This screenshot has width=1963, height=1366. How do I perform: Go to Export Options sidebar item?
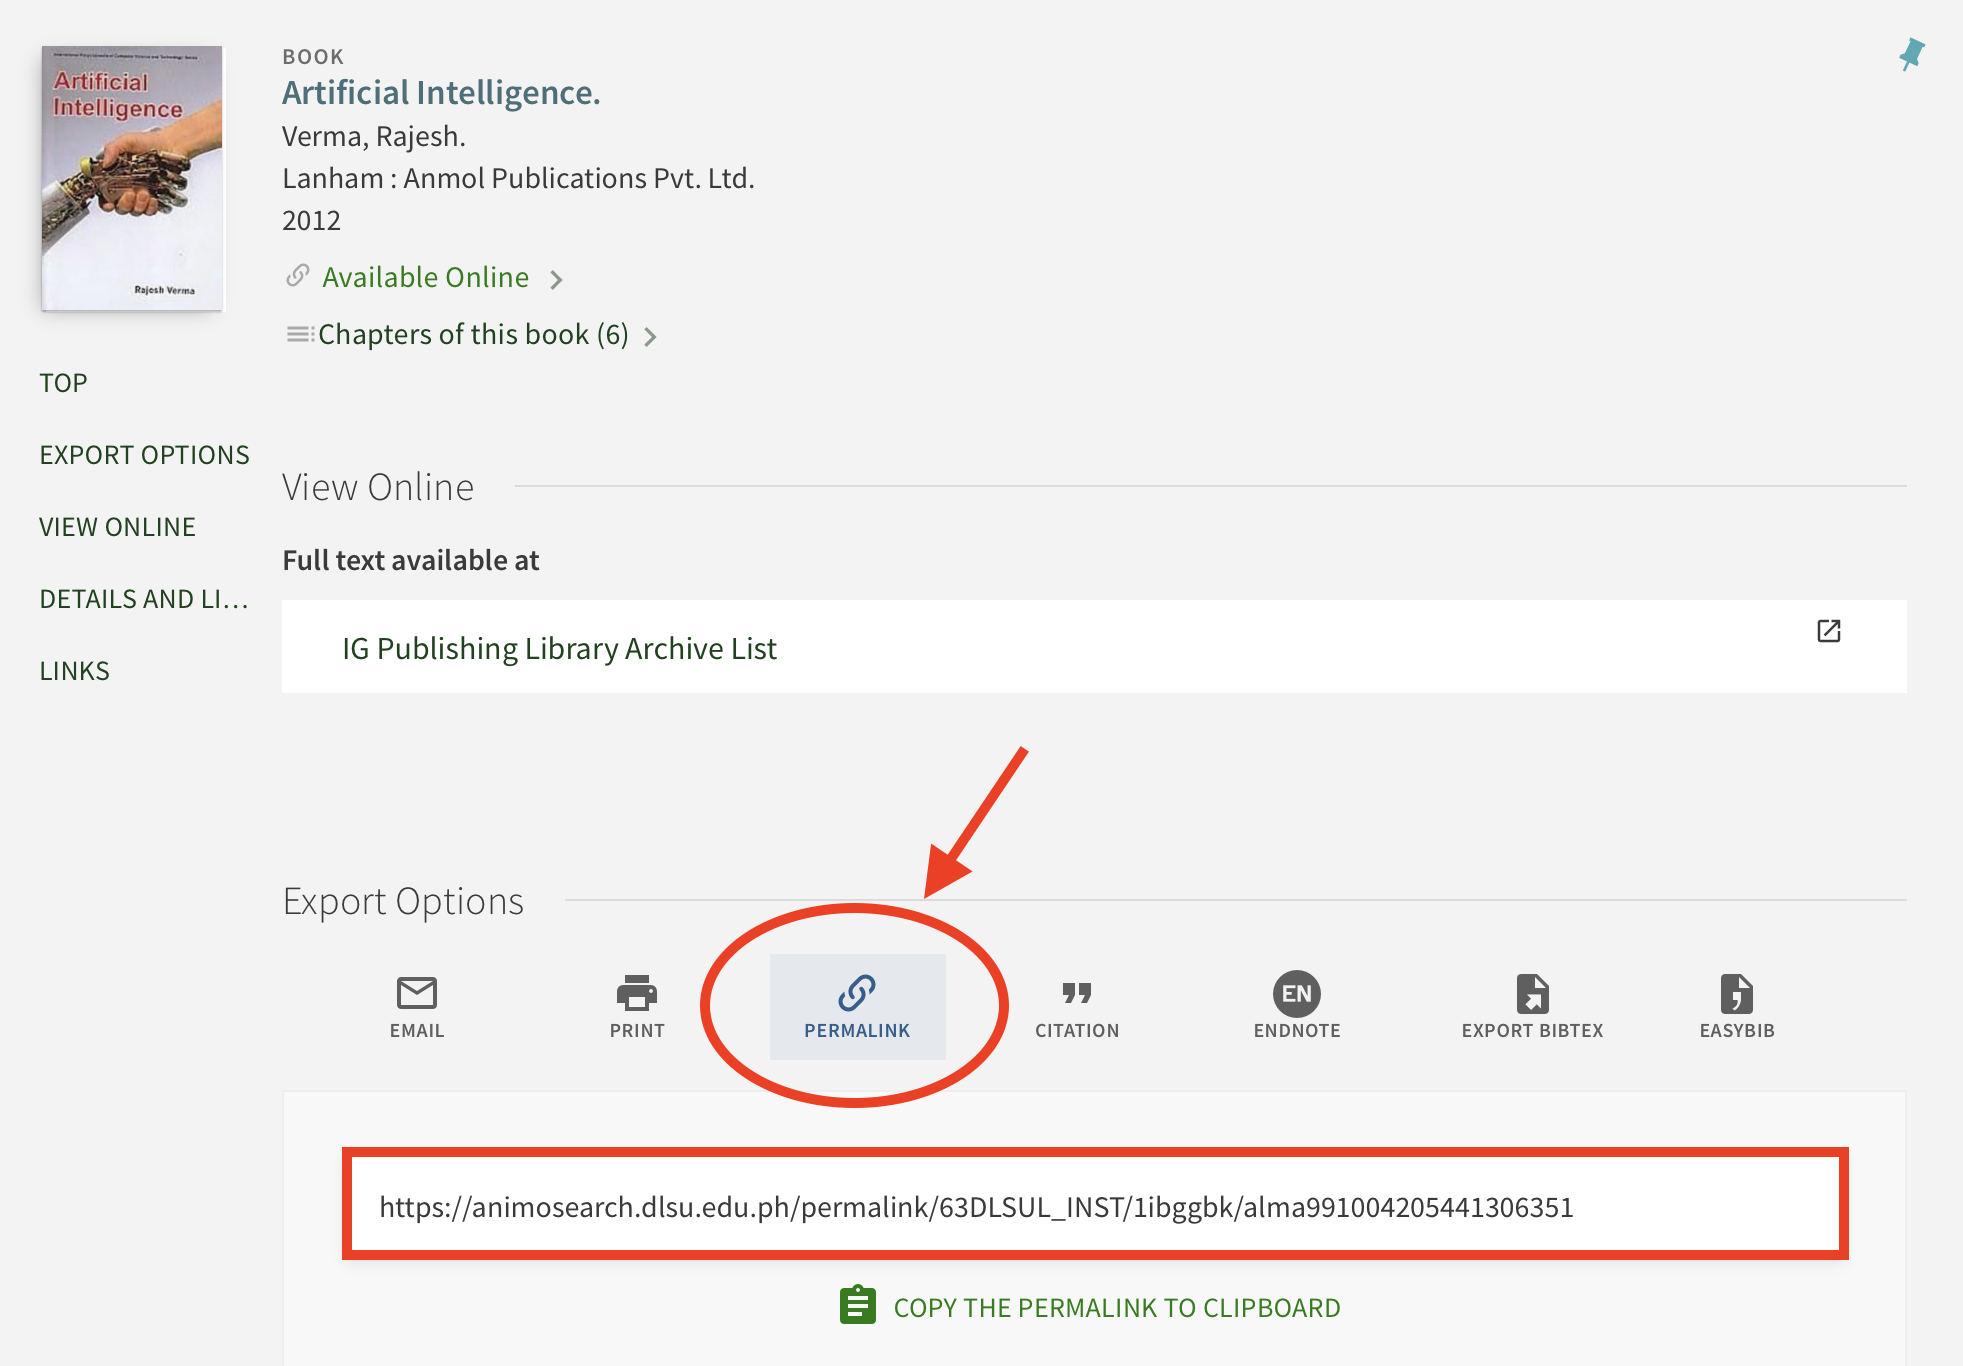[x=144, y=455]
